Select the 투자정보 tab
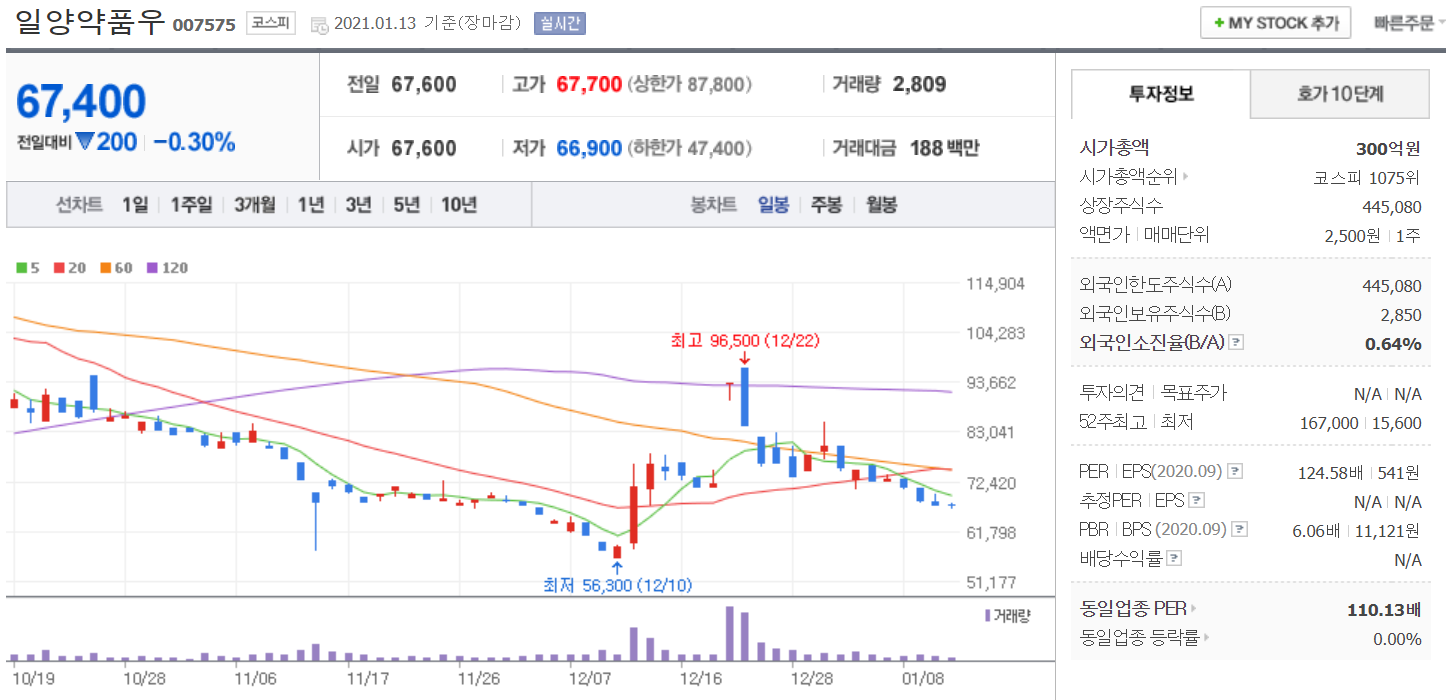Image resolution: width=1456 pixels, height=700 pixels. 1161,95
